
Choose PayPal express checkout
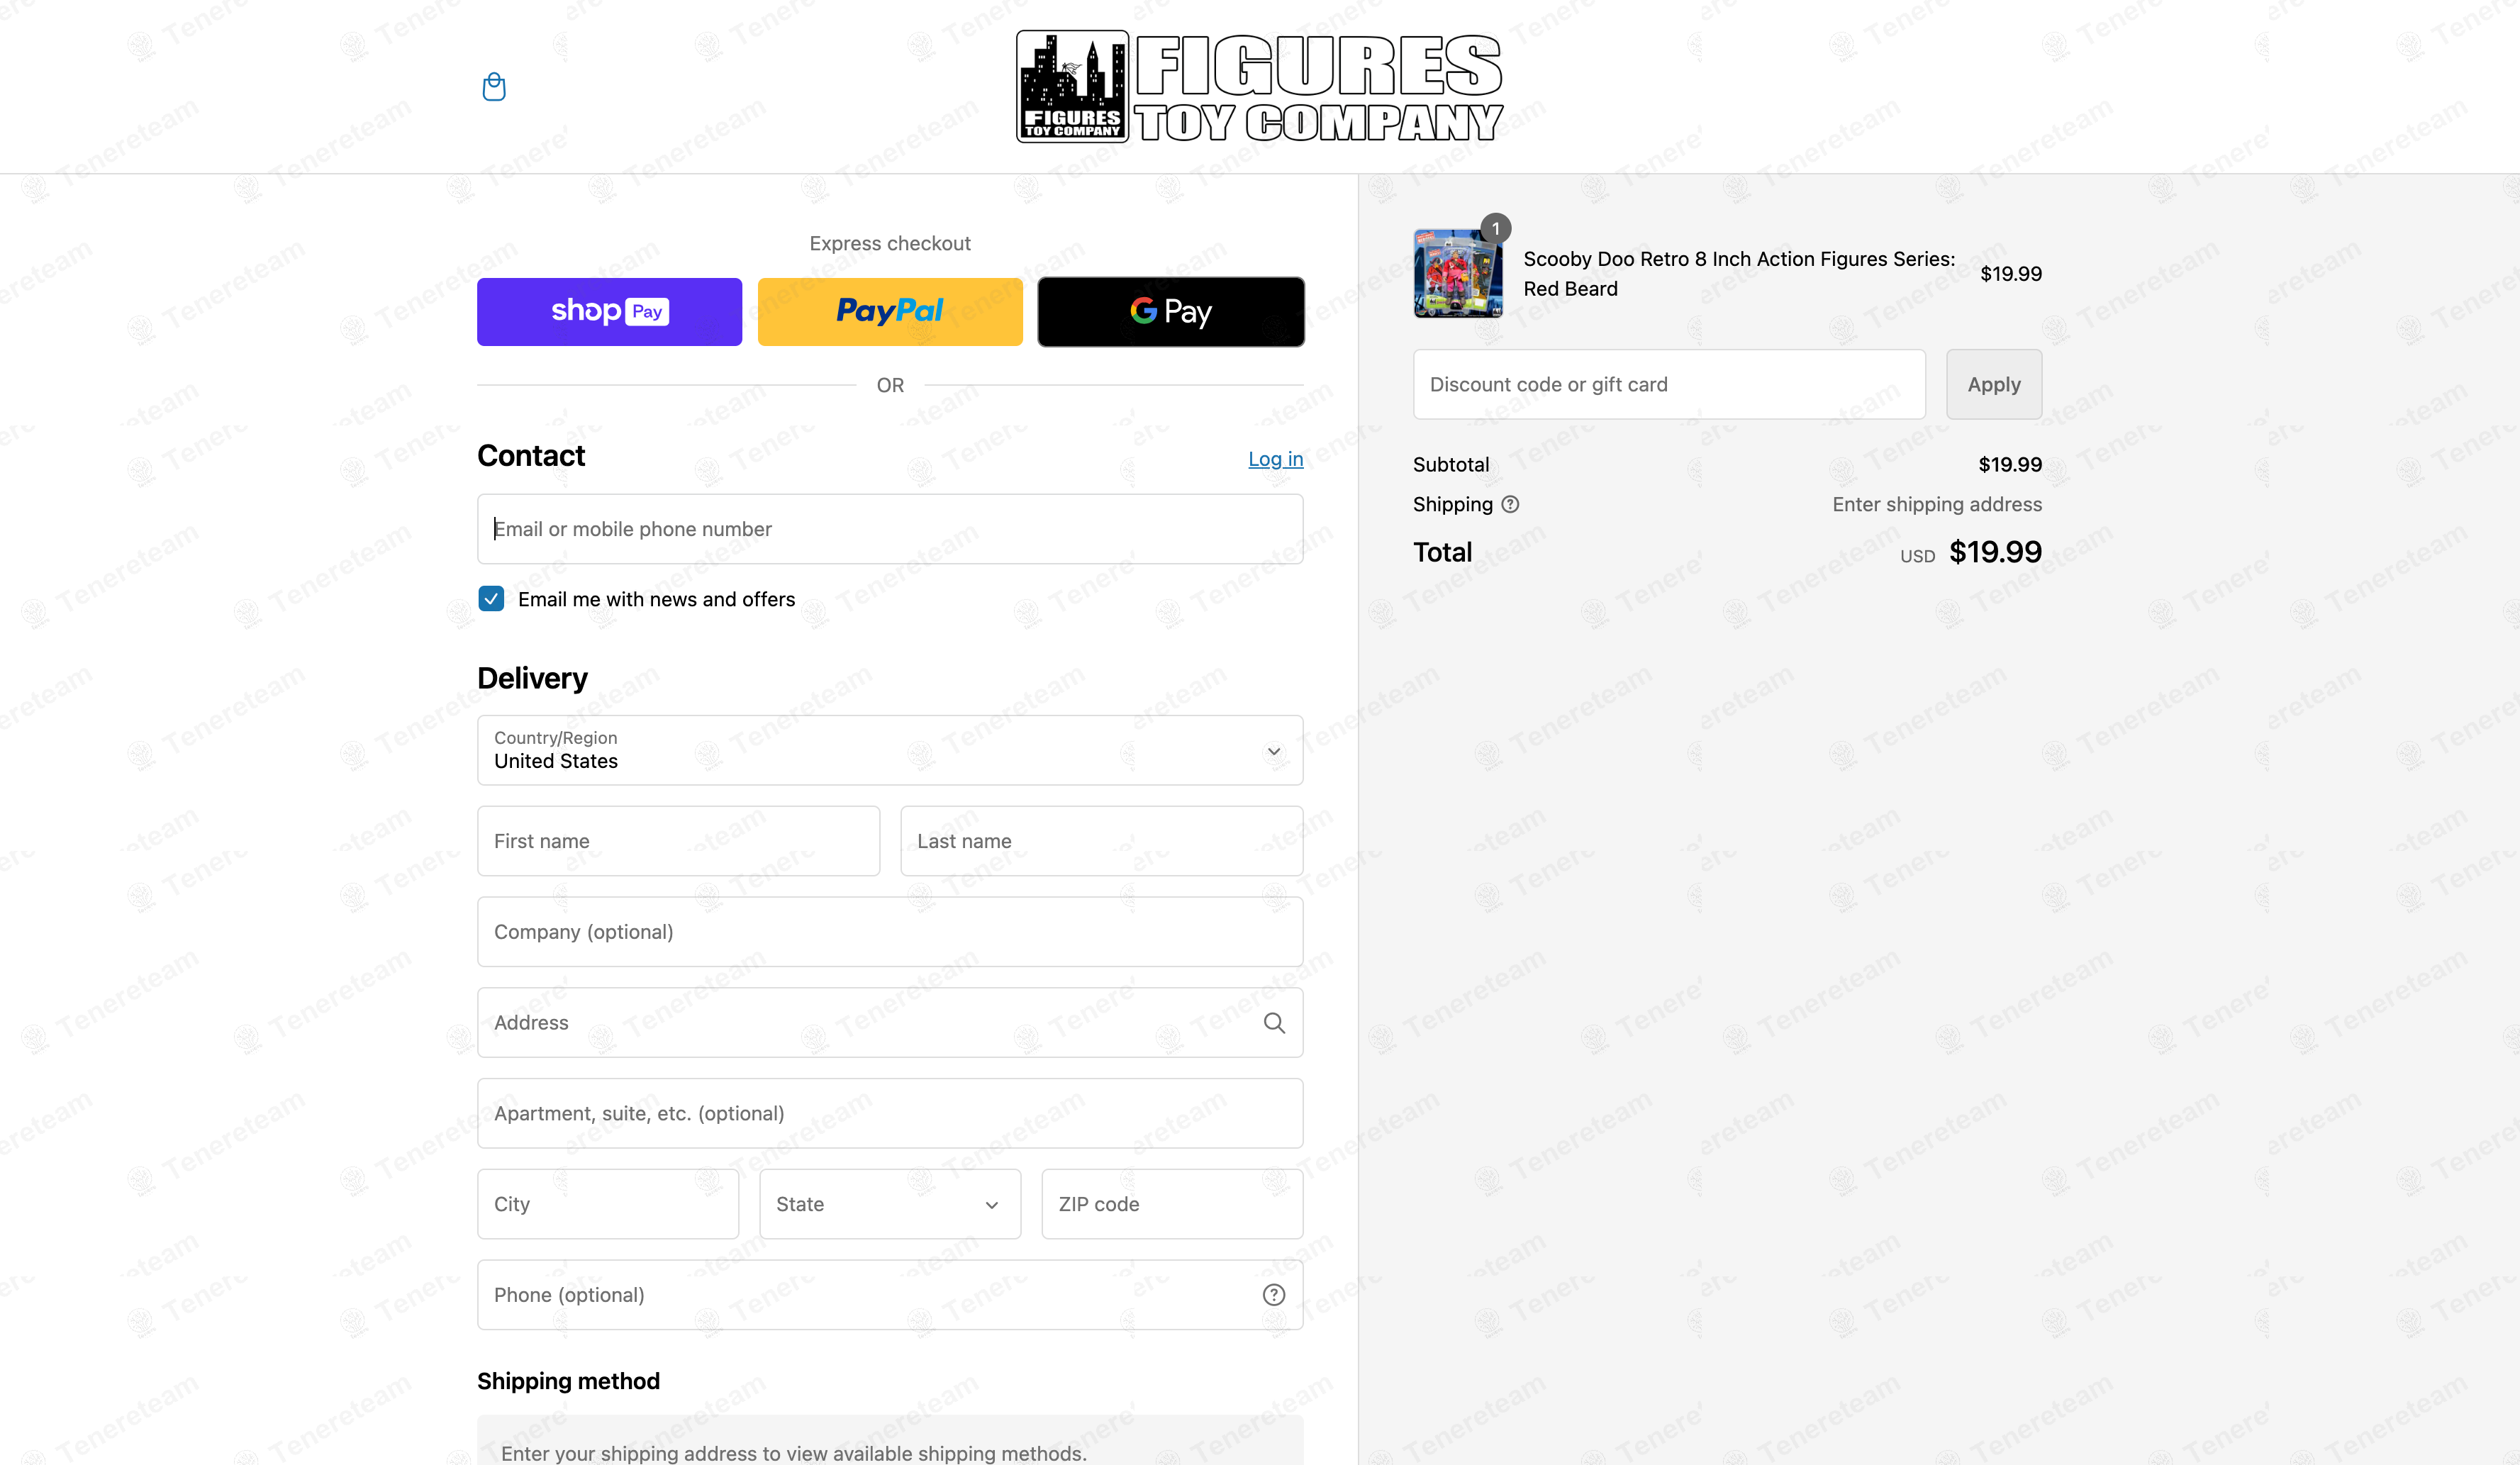tap(889, 312)
